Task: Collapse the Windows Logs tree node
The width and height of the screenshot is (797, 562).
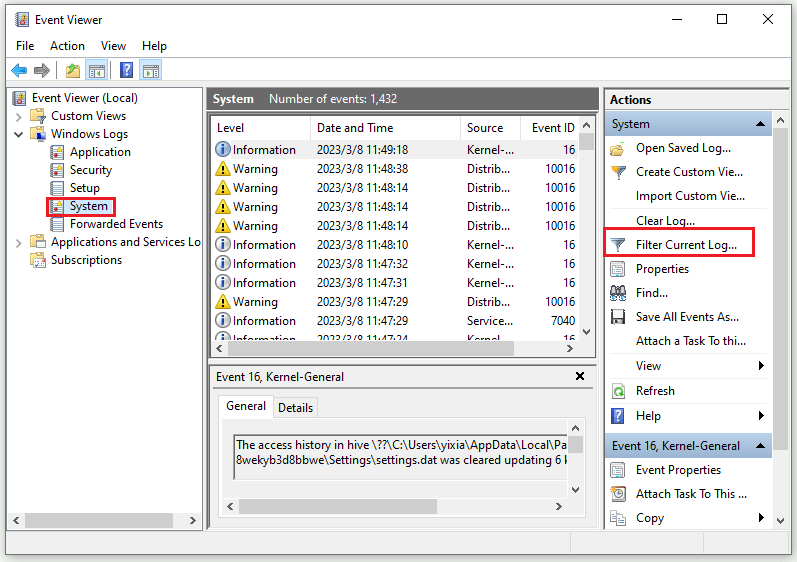Action: [19, 135]
